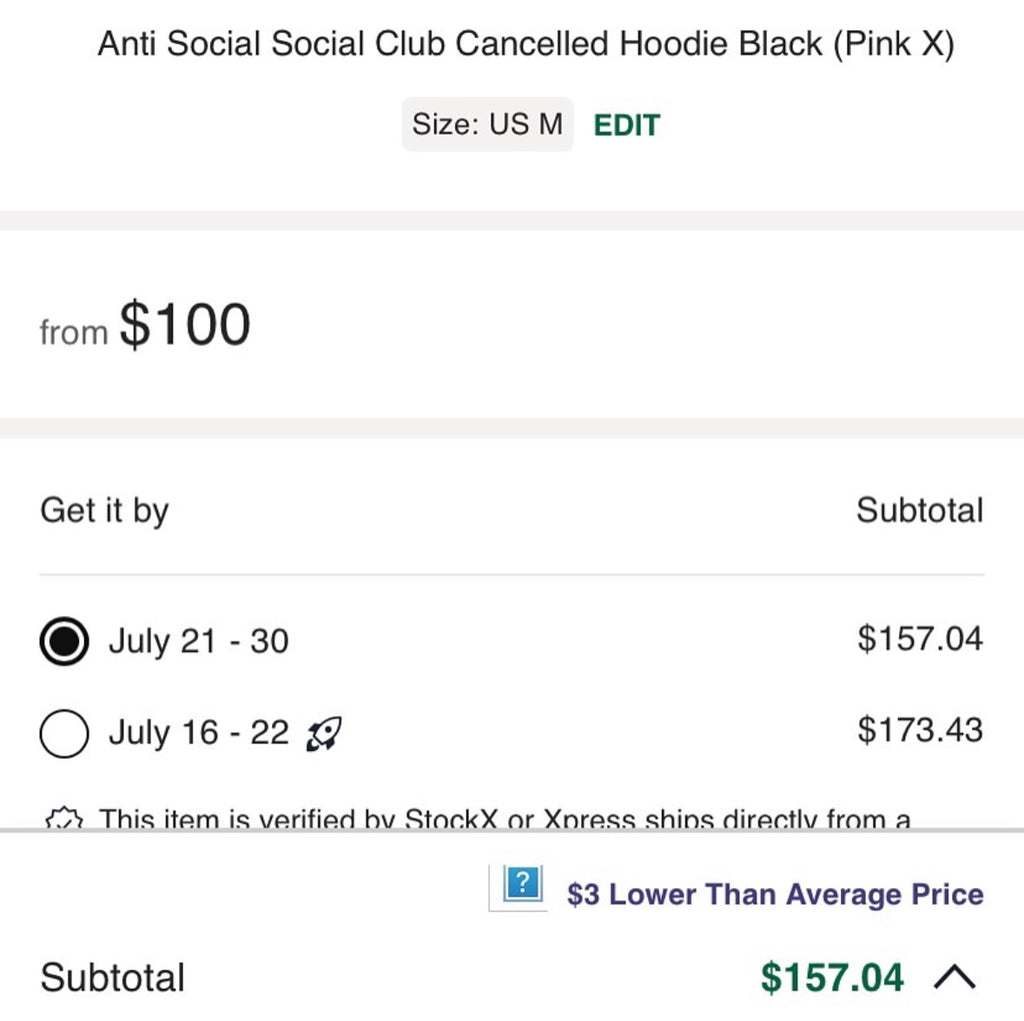
Task: Click the Get it by column header
Action: [104, 510]
